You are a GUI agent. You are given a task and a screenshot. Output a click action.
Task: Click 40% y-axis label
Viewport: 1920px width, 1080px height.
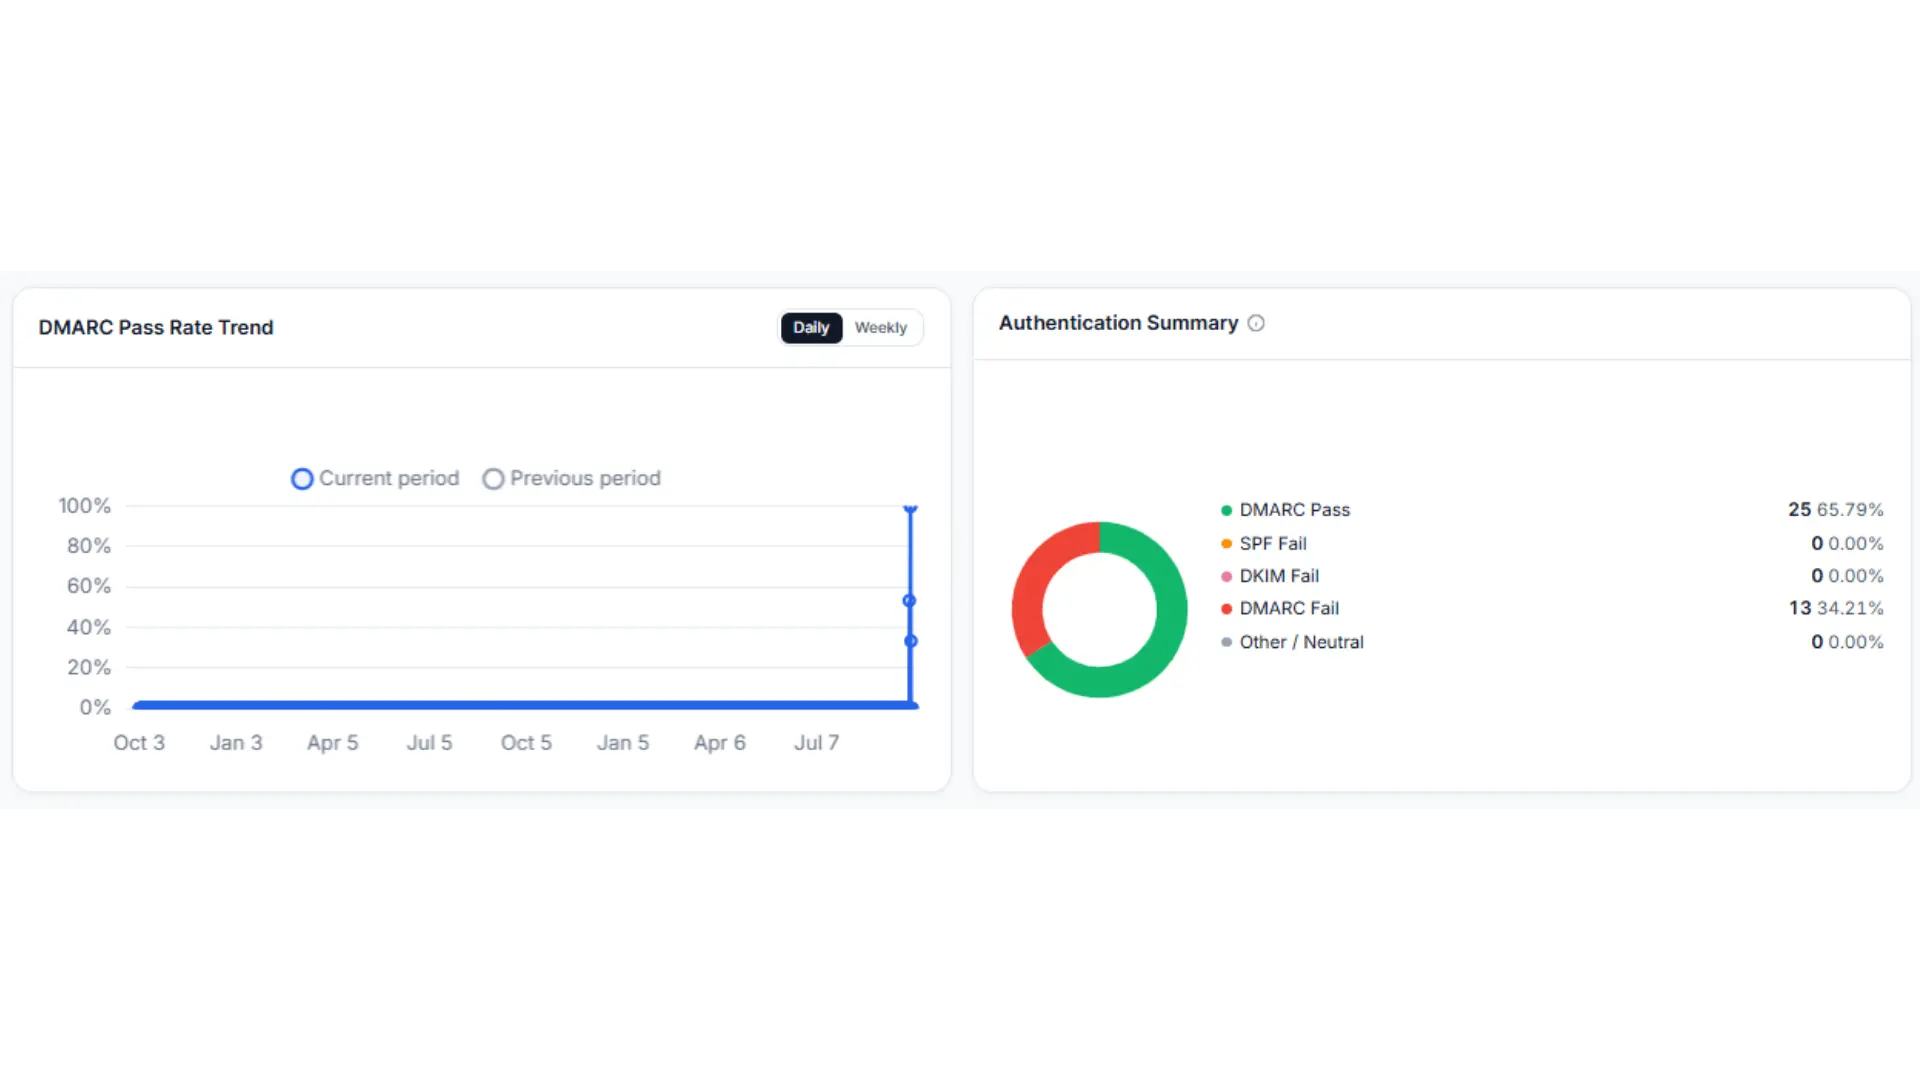(x=88, y=627)
